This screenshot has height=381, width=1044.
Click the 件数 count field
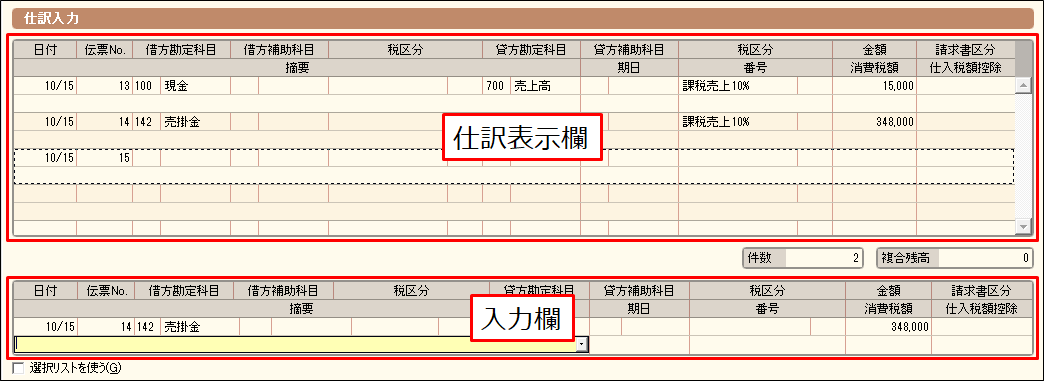[803, 258]
